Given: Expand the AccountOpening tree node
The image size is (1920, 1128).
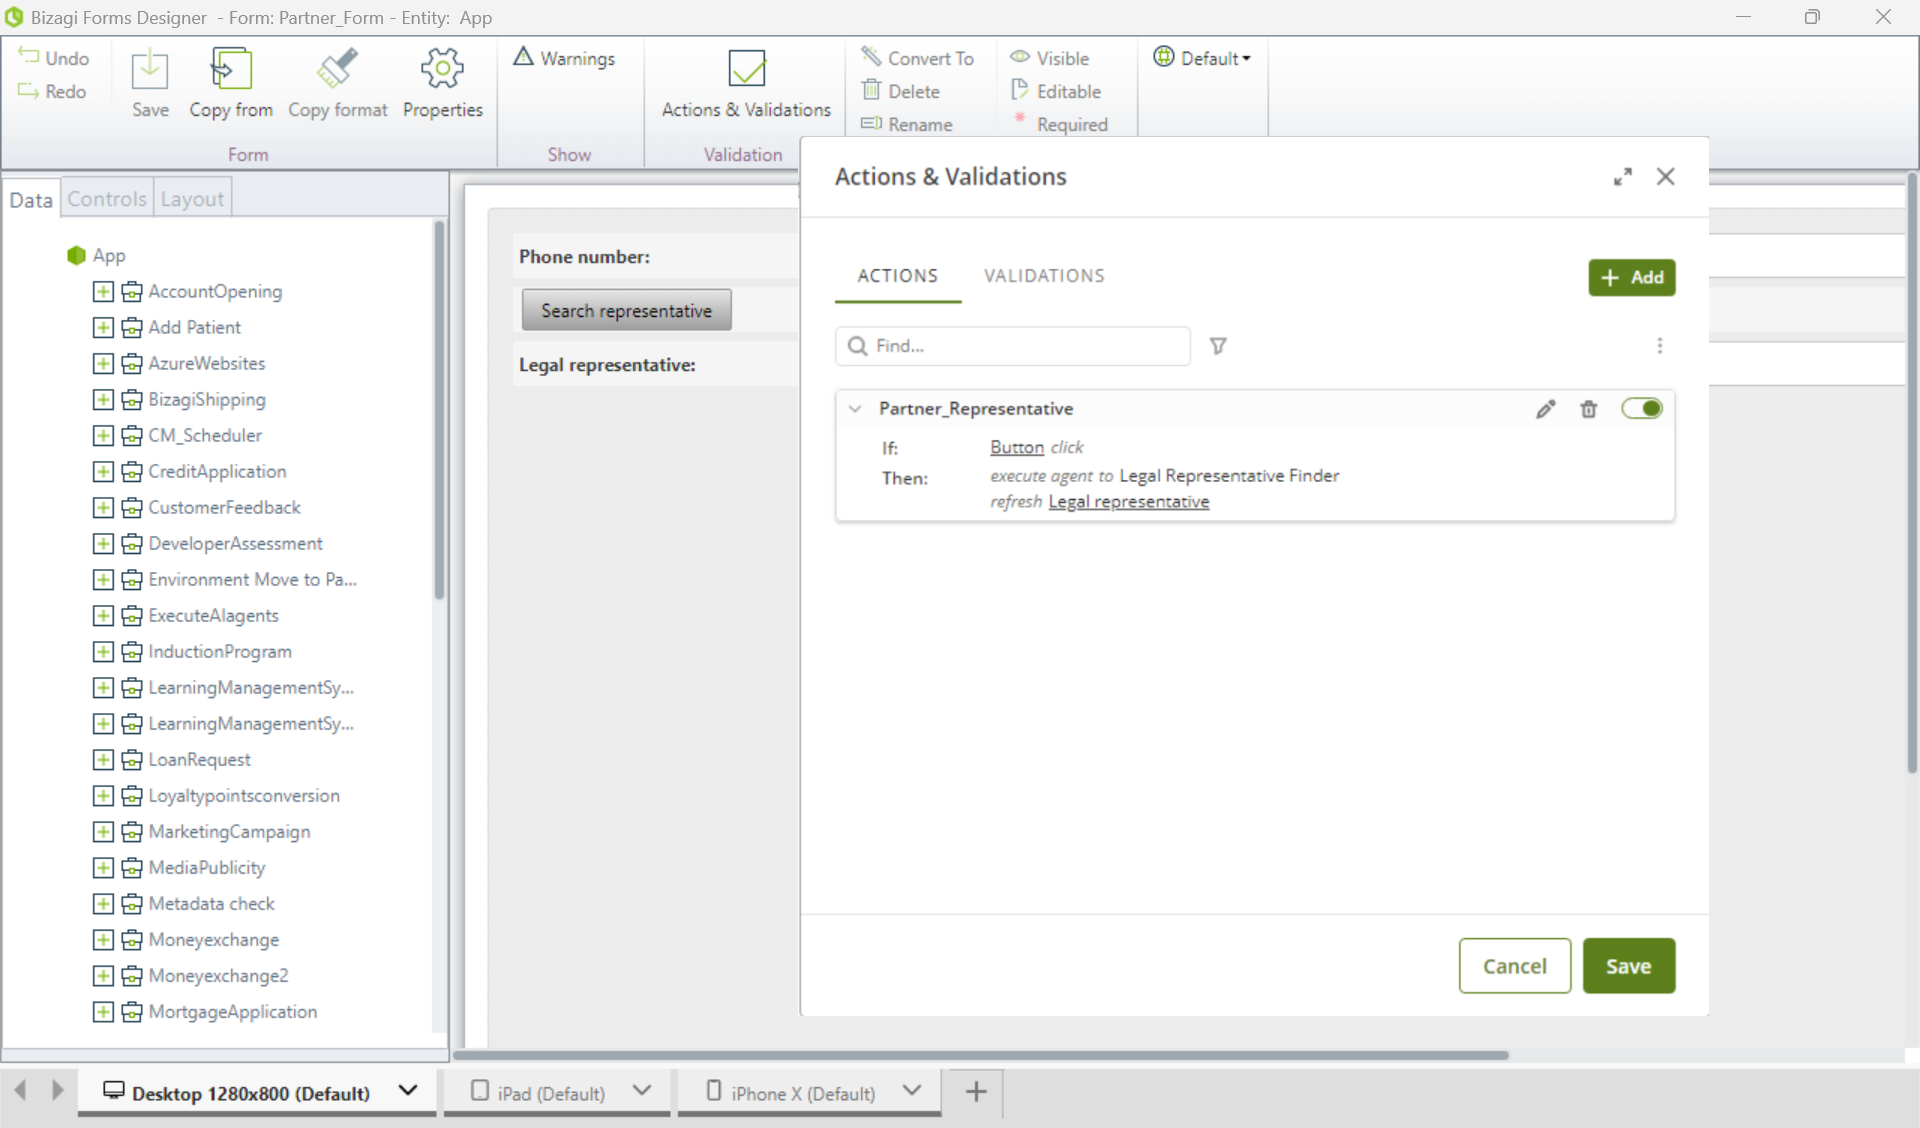Looking at the screenshot, I should pyautogui.click(x=103, y=292).
